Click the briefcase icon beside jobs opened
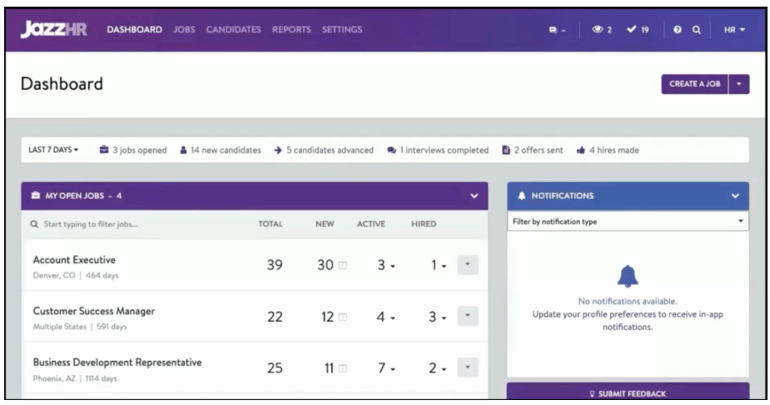Viewport: 770px width, 405px height. [x=104, y=150]
